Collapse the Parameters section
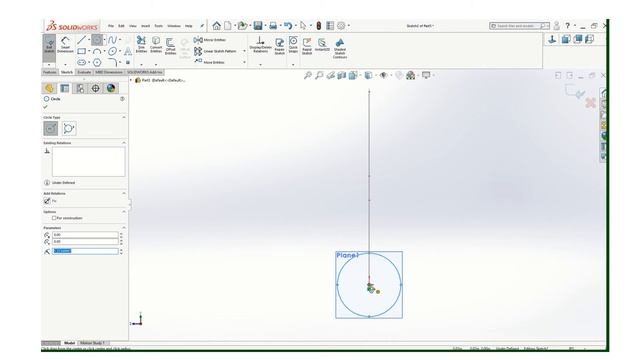Image resolution: width=640 pixels, height=360 pixels. (x=124, y=228)
